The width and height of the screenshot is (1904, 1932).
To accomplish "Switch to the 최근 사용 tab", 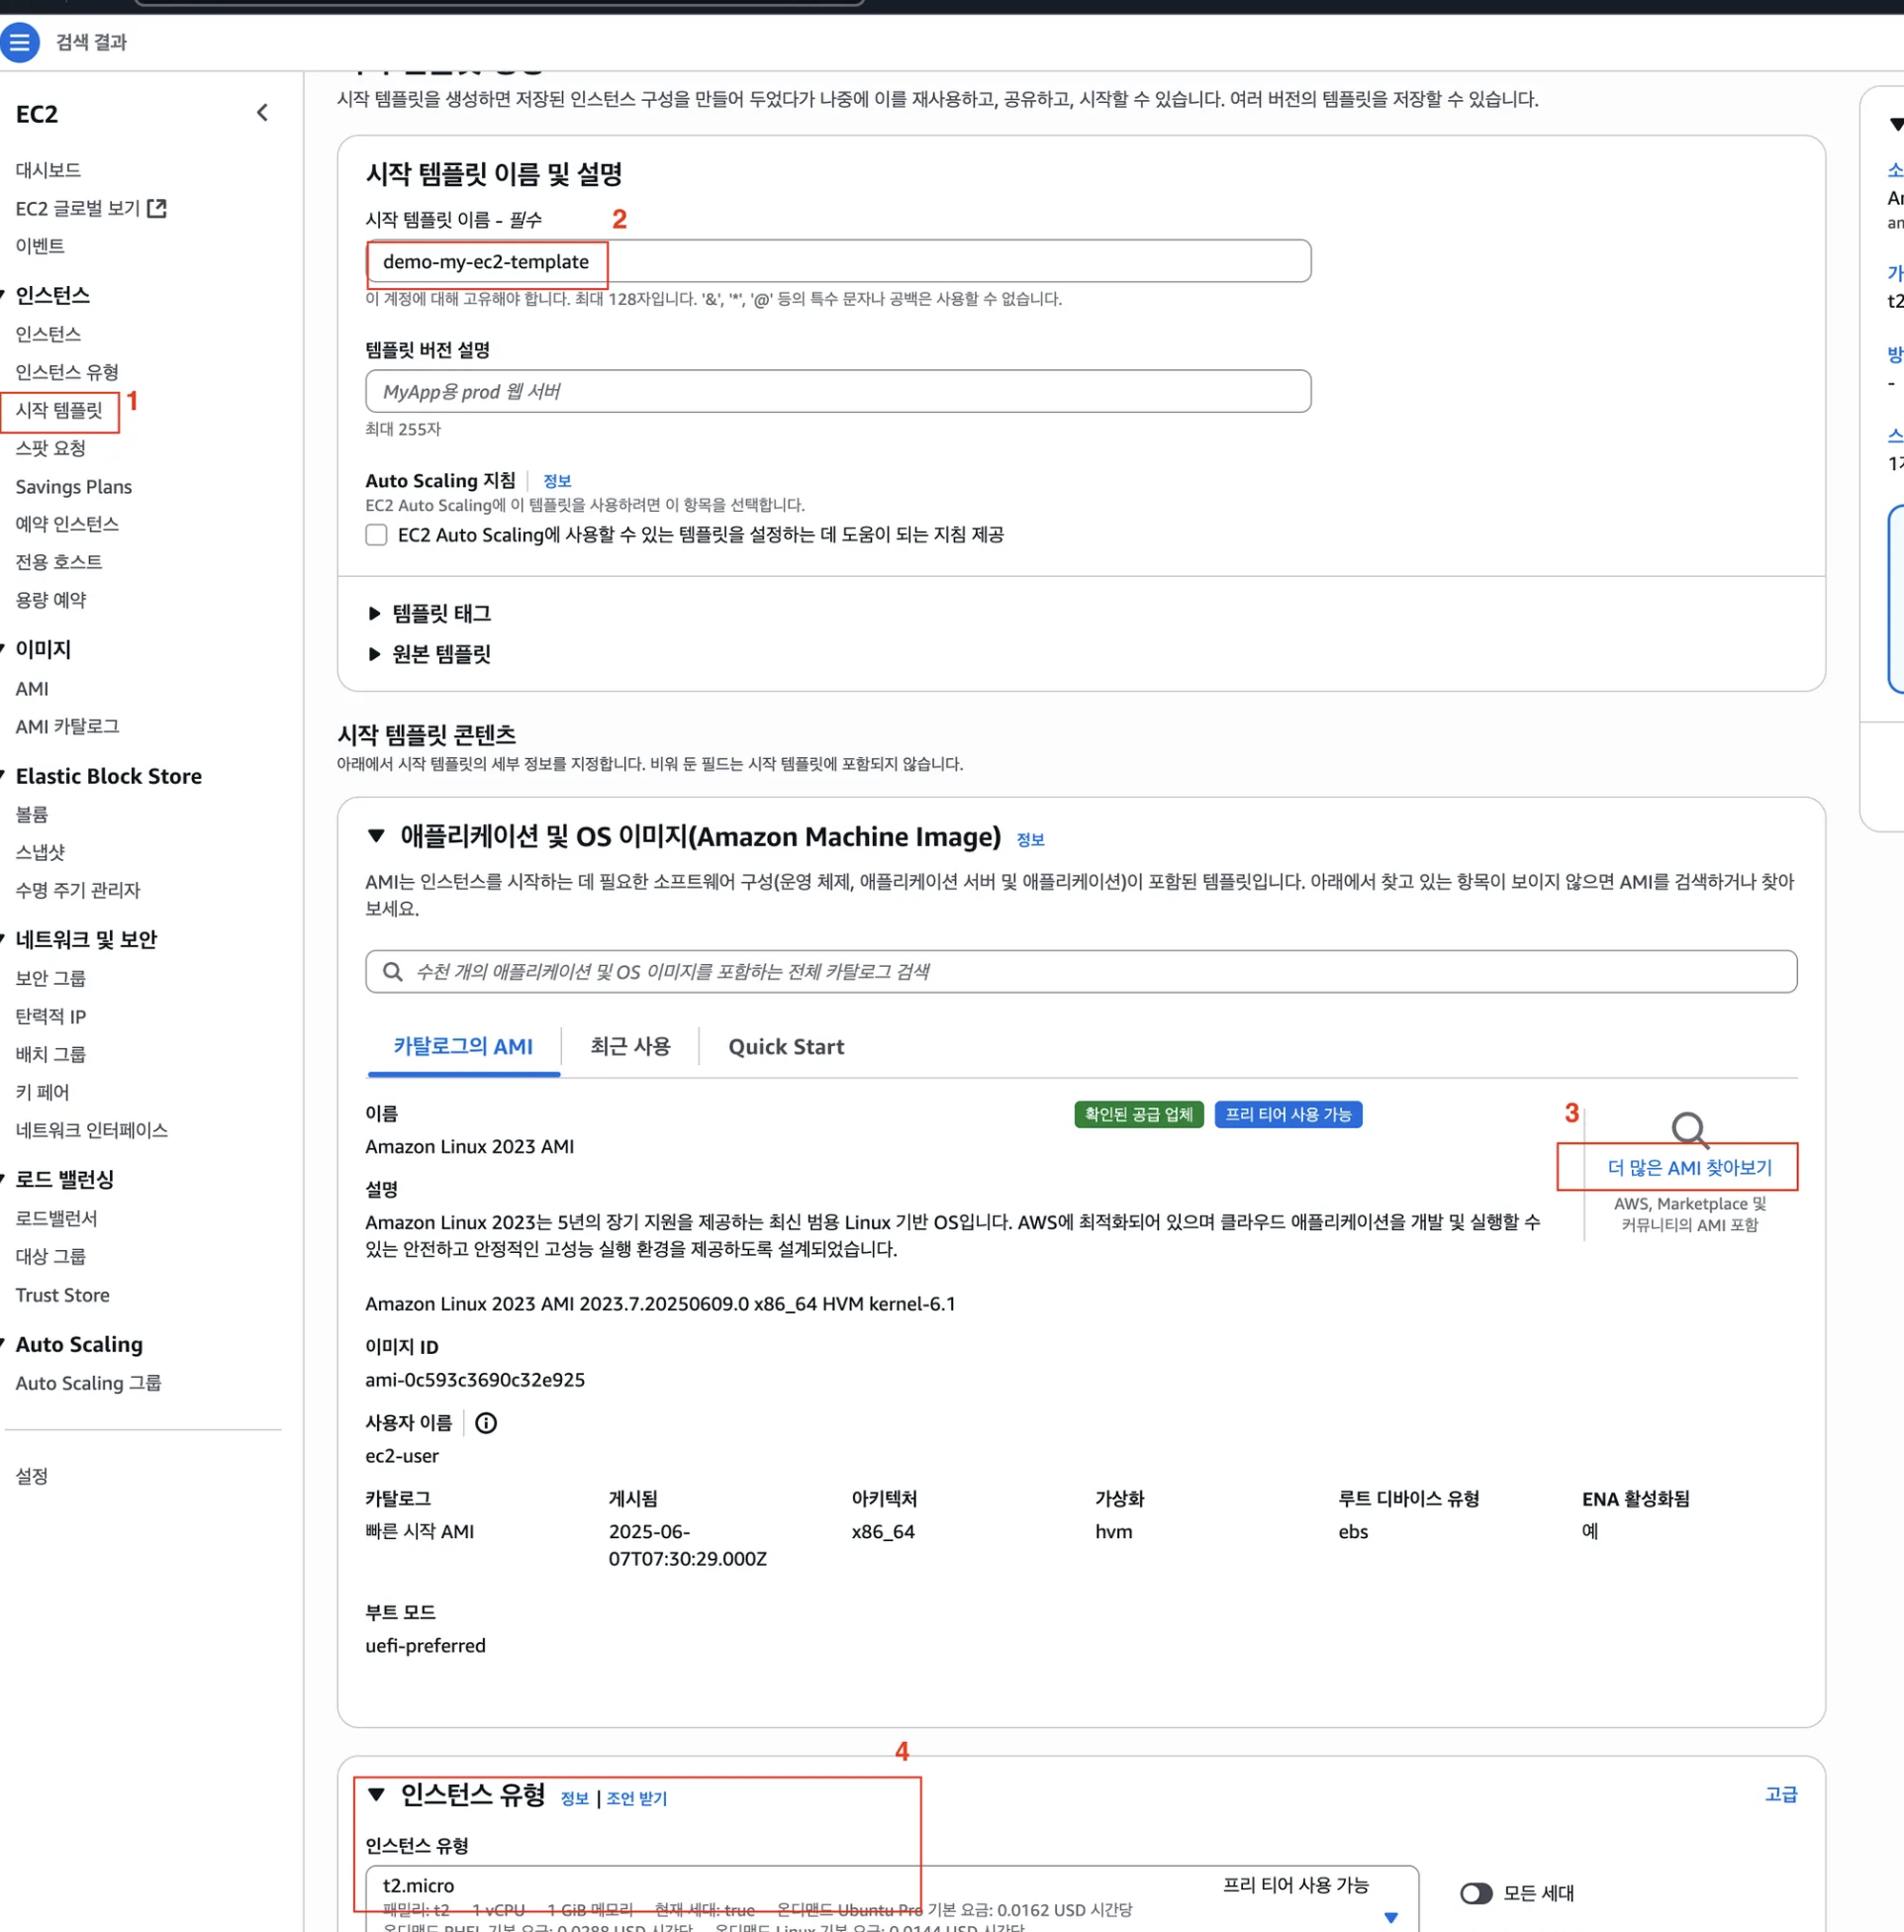I will tap(630, 1047).
